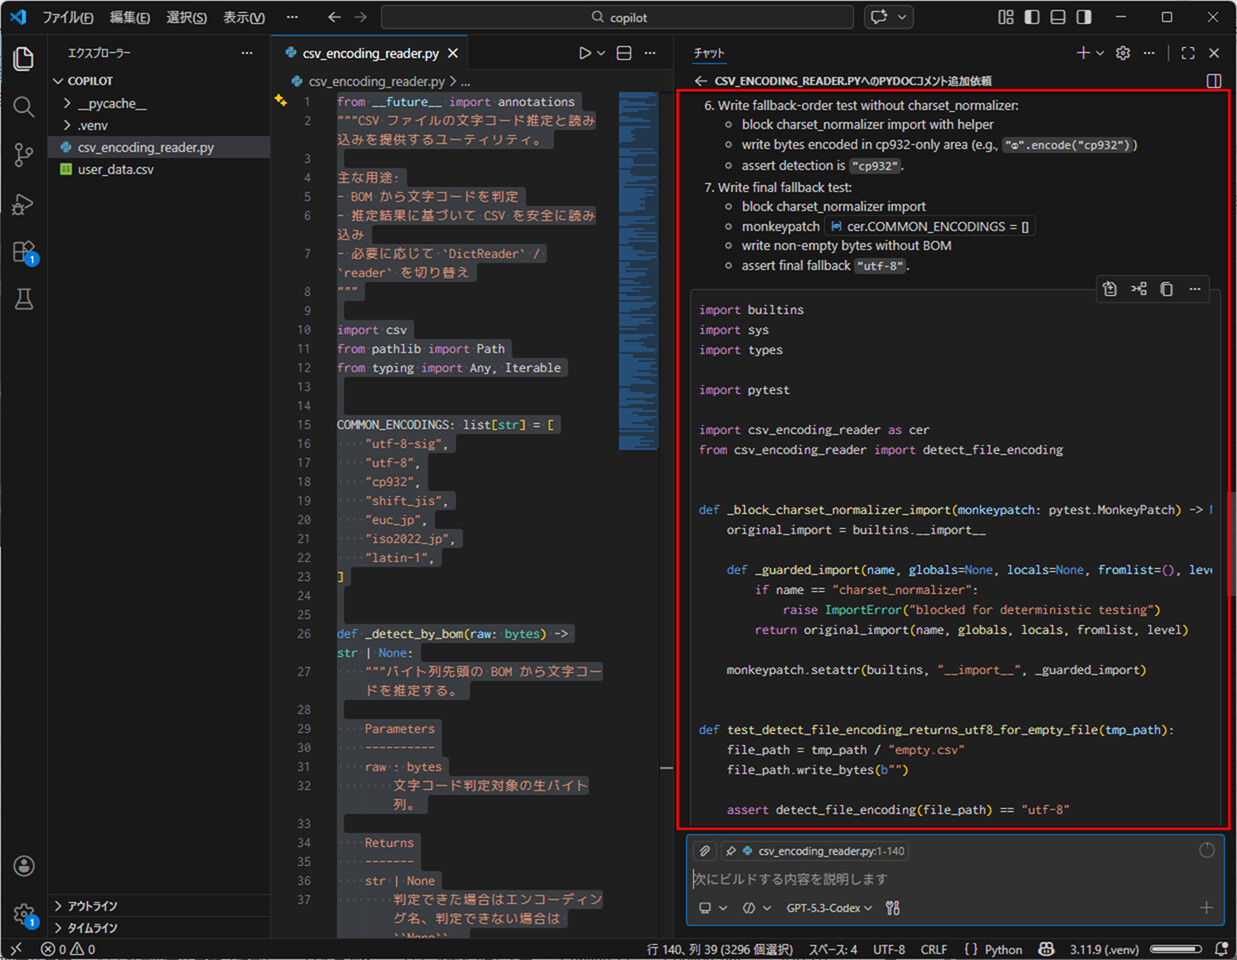Open the Search view in activity bar
The image size is (1237, 960).
click(x=24, y=107)
